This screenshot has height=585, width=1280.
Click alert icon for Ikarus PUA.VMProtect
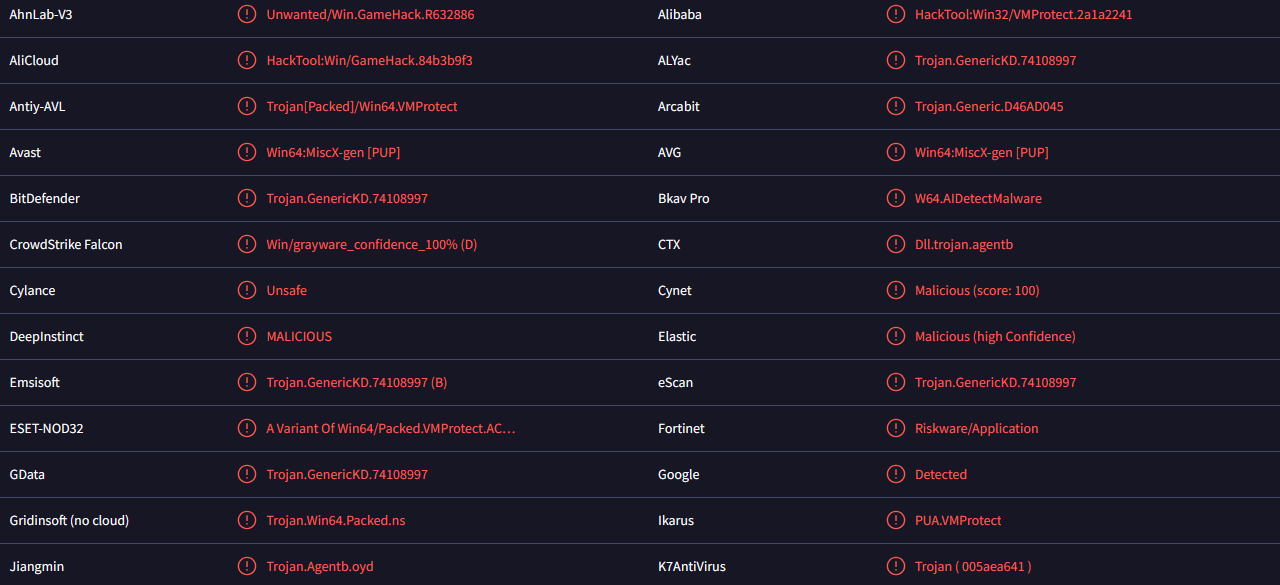tap(896, 520)
